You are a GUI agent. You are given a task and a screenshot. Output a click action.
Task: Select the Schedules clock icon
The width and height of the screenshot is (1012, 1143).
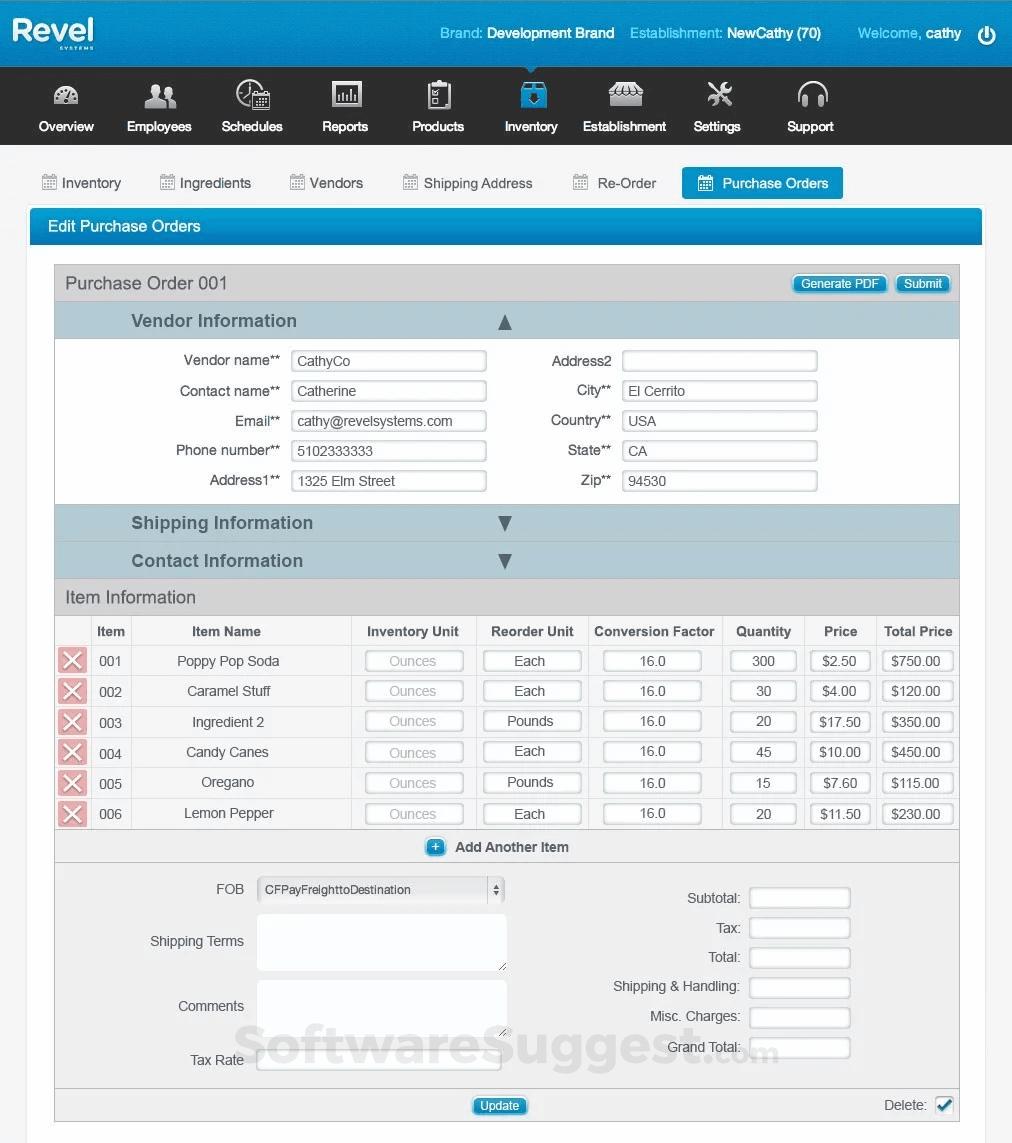coord(252,97)
